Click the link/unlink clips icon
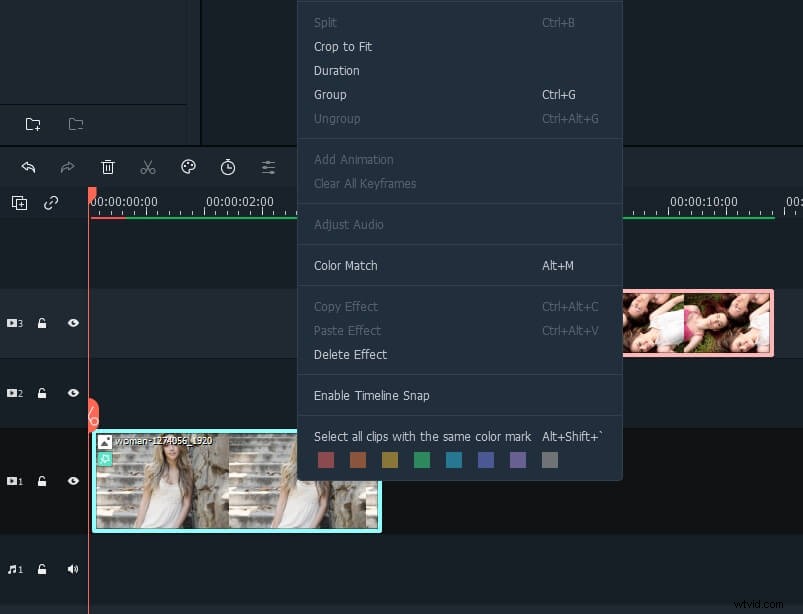803x614 pixels. click(x=51, y=202)
